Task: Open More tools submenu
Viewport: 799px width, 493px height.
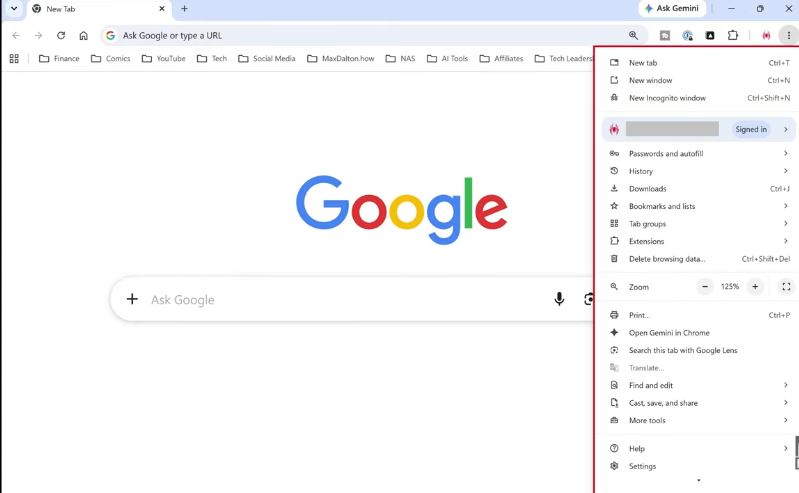Action: [x=699, y=421]
